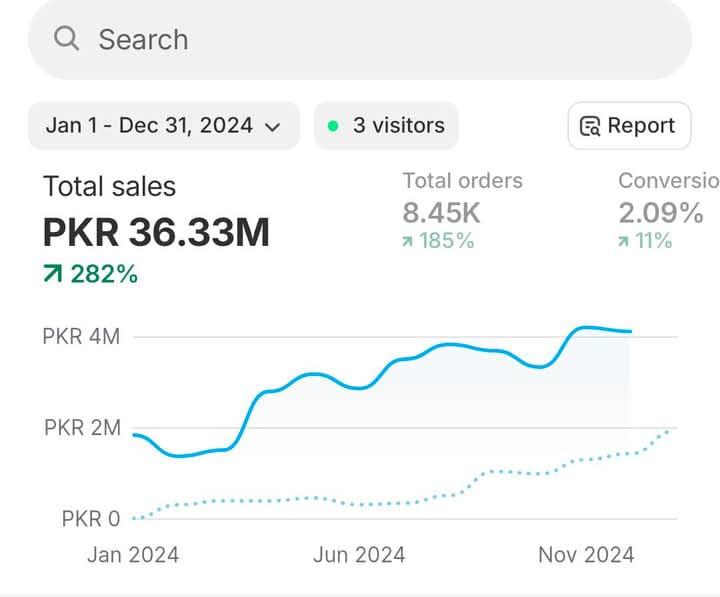Click the Nov 2024 axis label

586,555
